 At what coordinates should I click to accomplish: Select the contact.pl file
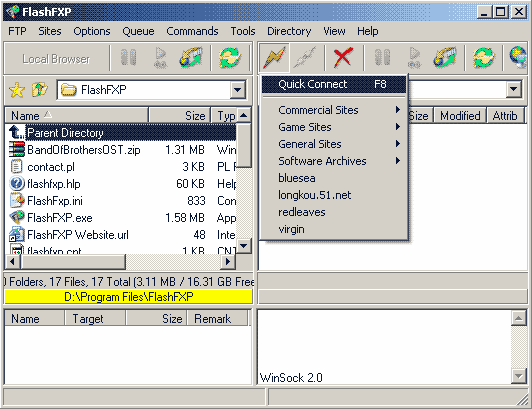point(121,167)
